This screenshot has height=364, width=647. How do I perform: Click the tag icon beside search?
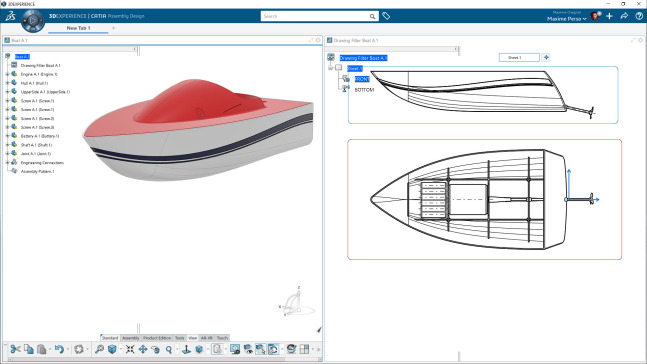[x=386, y=16]
